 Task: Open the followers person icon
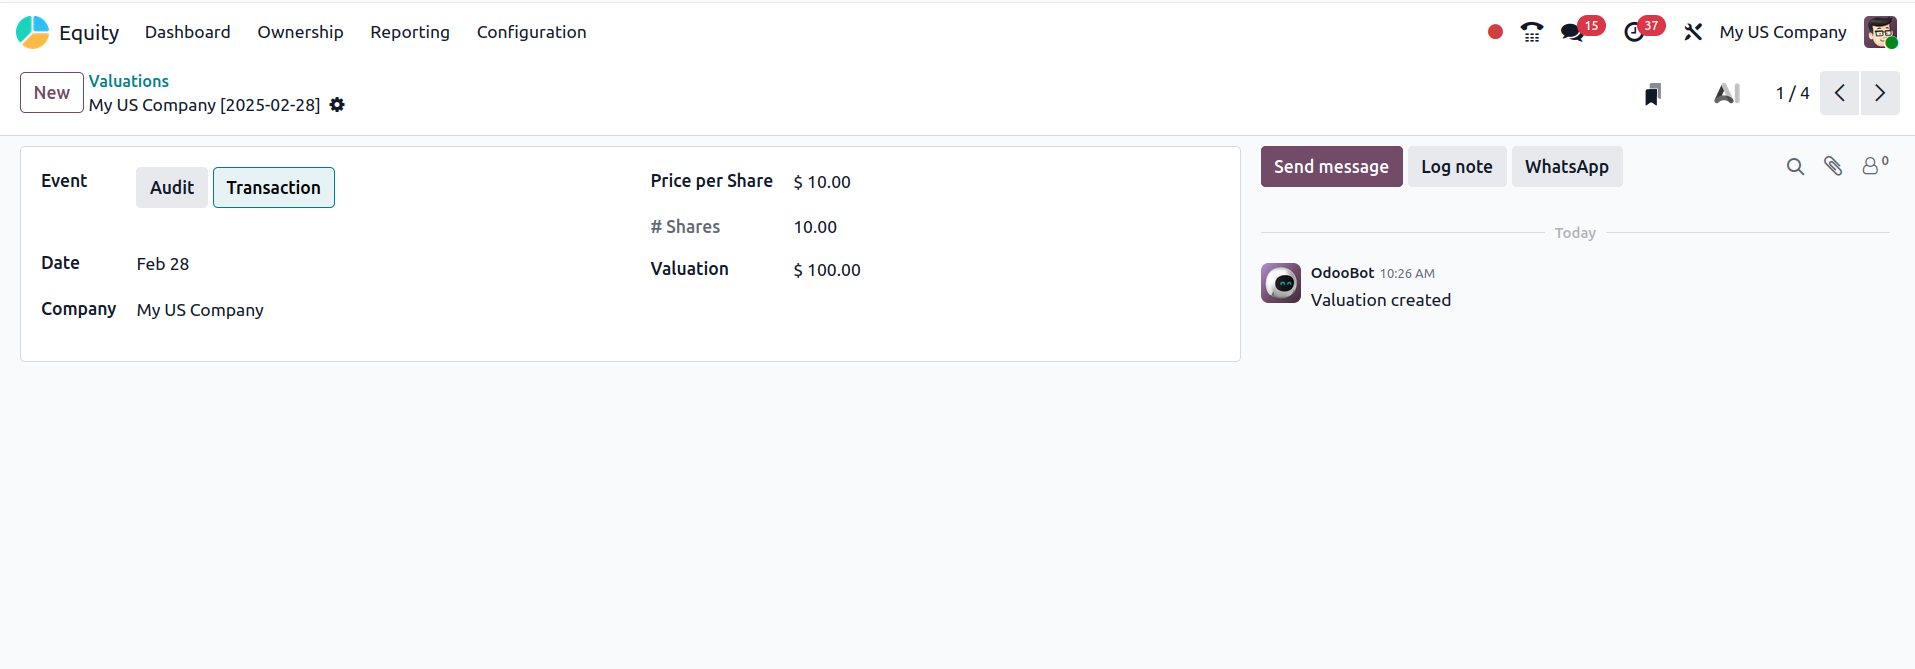(x=1871, y=167)
